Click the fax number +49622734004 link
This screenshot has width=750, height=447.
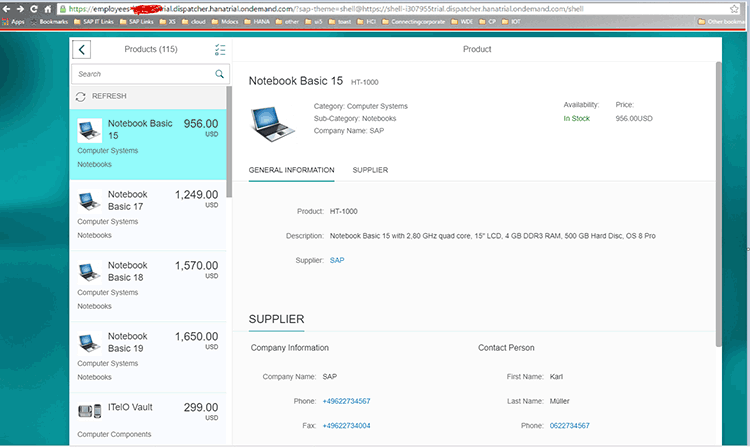pos(346,425)
